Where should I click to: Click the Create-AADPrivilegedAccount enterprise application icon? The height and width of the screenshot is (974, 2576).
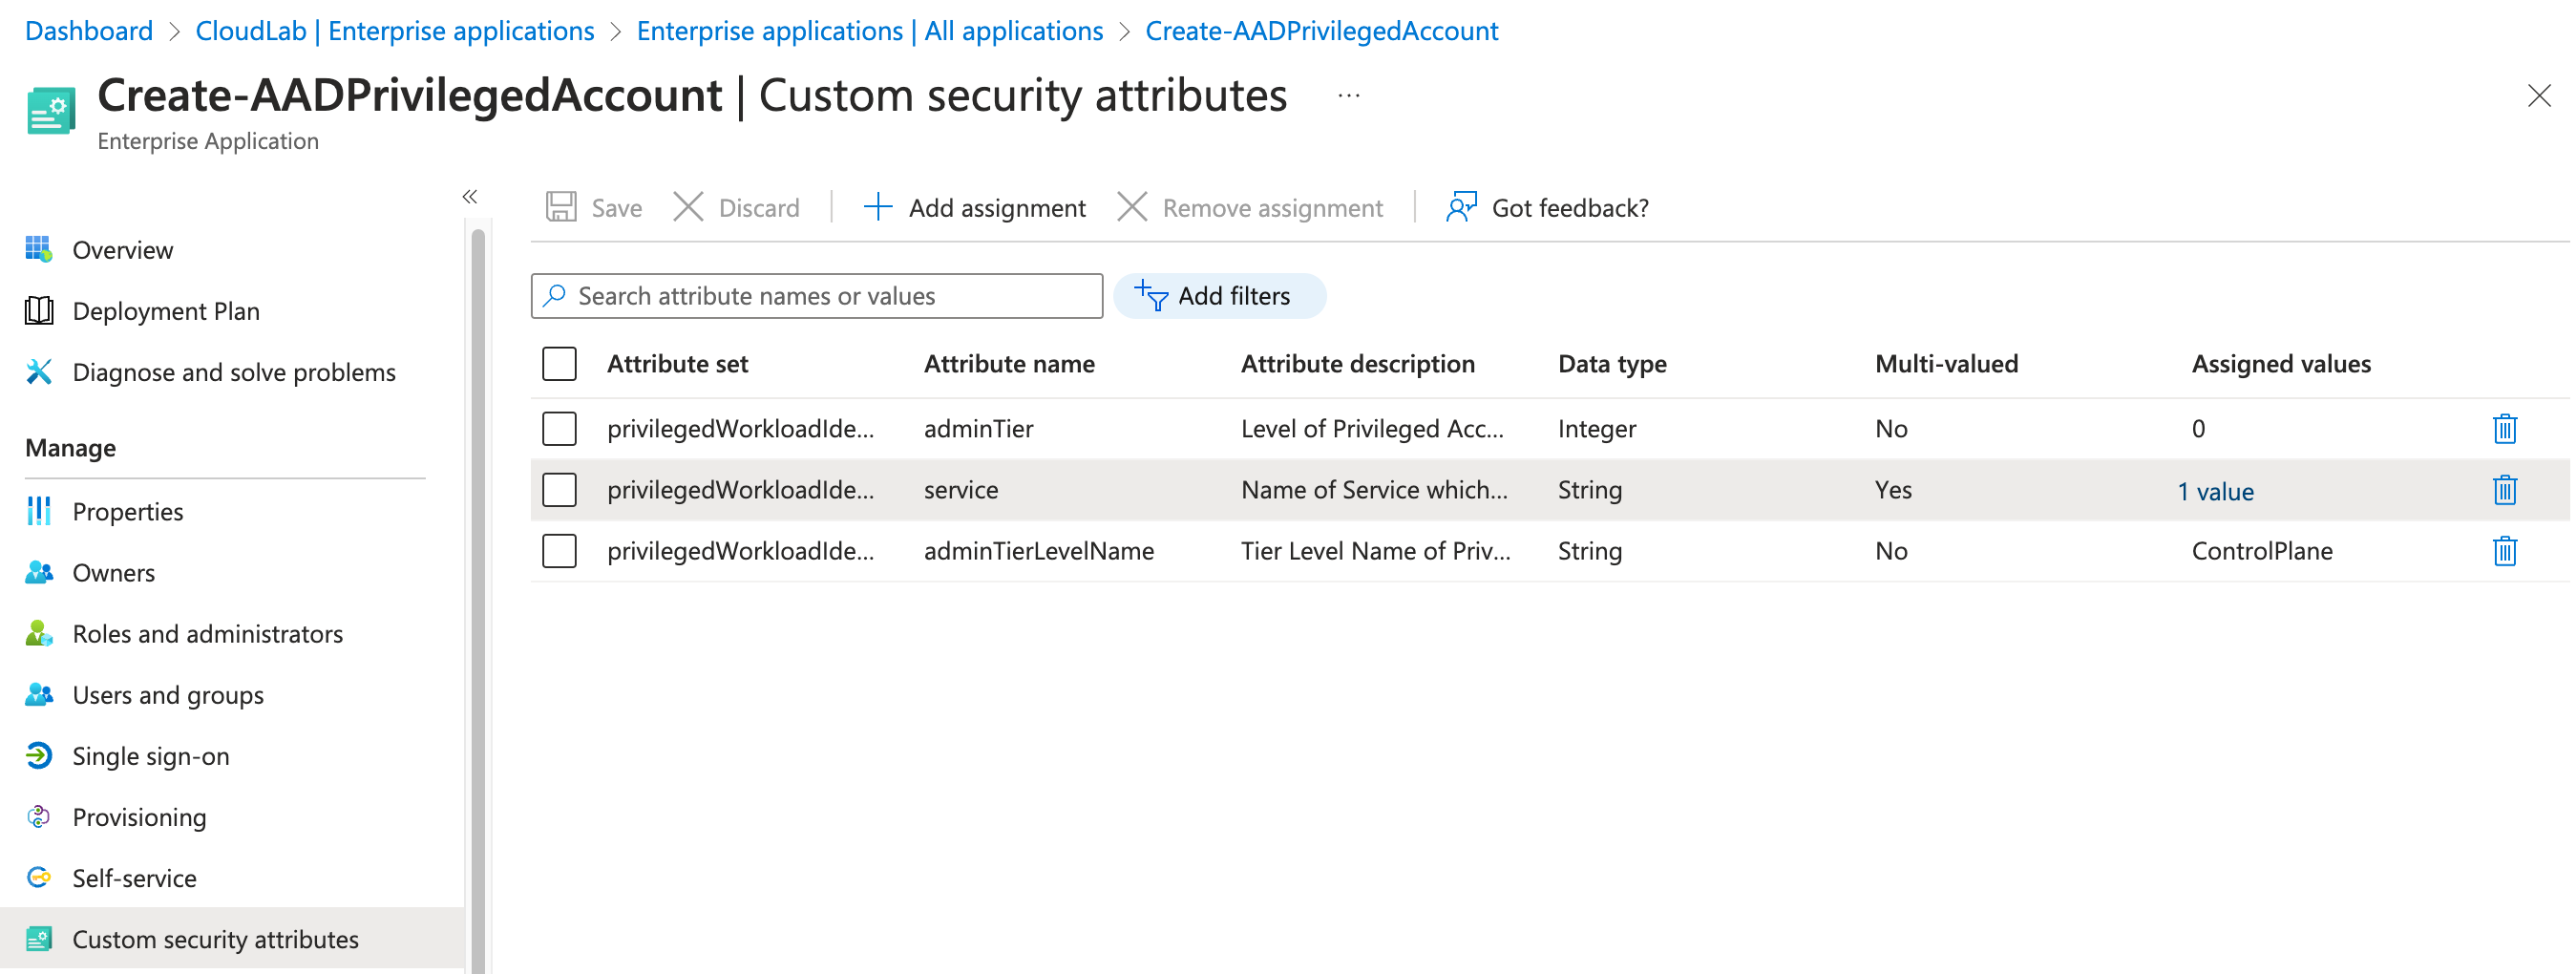tap(50, 110)
